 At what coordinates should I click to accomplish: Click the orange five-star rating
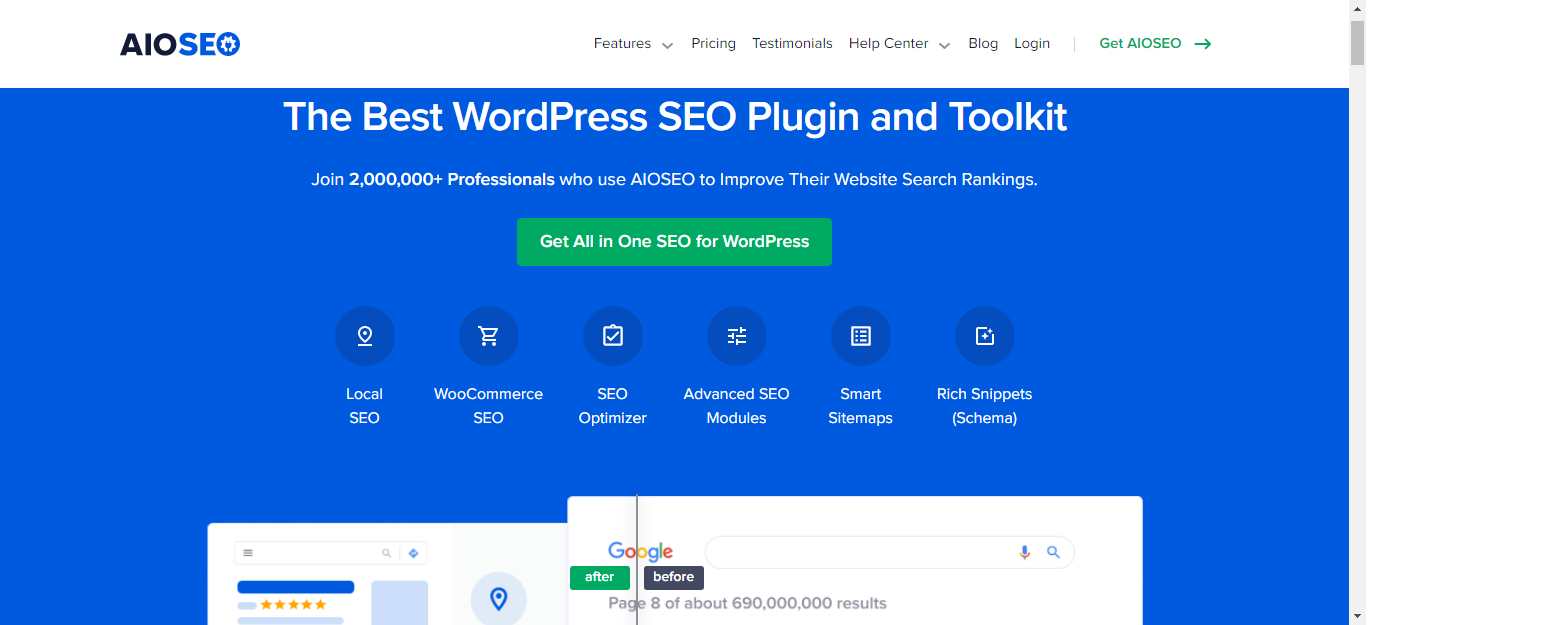[293, 604]
